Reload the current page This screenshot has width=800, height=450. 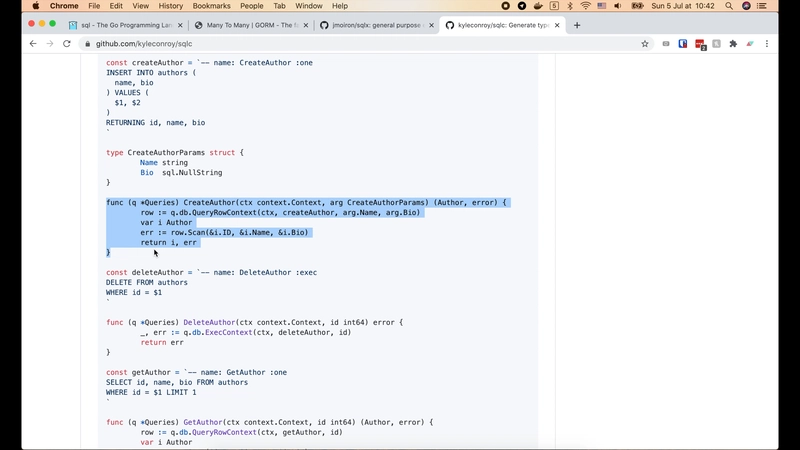[67, 44]
